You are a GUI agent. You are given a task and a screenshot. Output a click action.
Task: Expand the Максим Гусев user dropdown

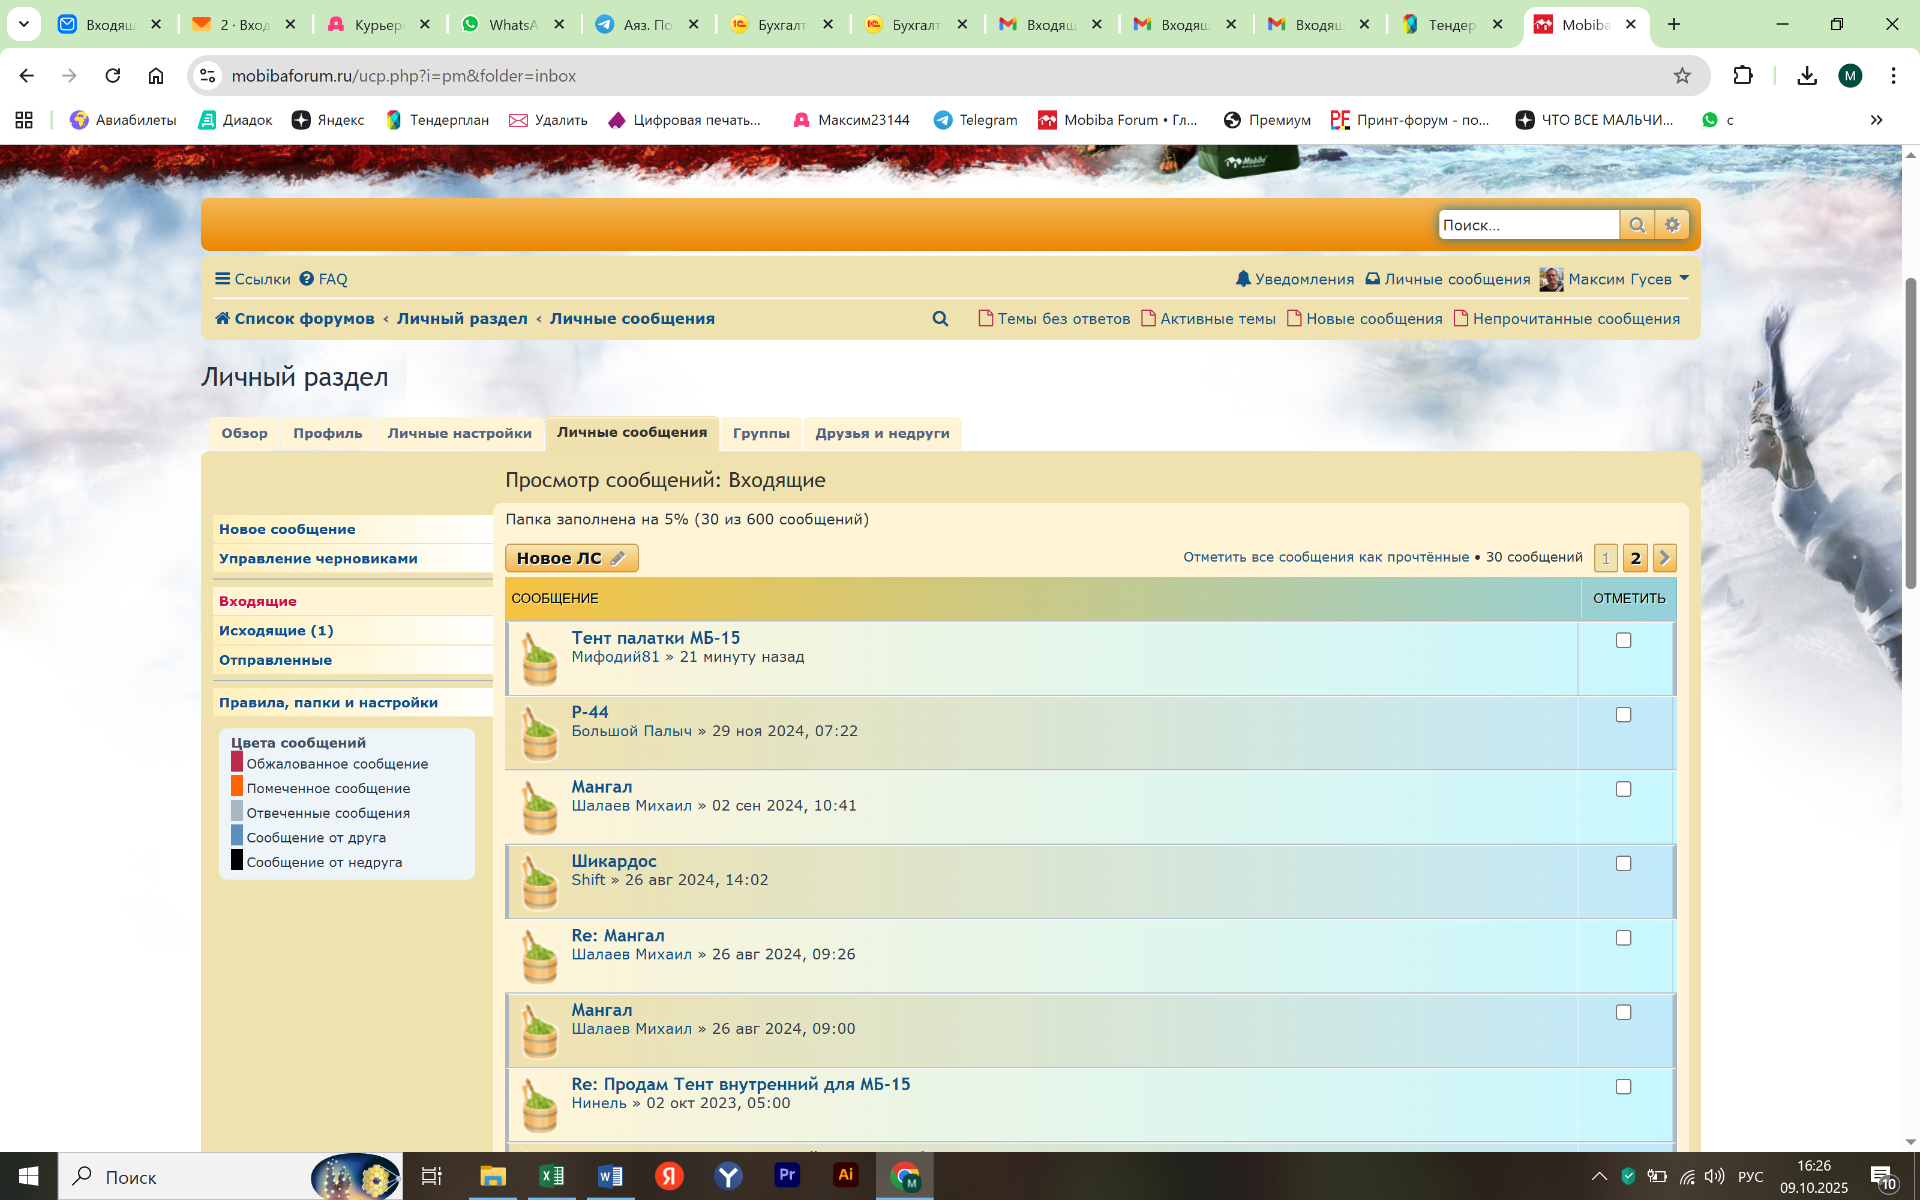1684,278
